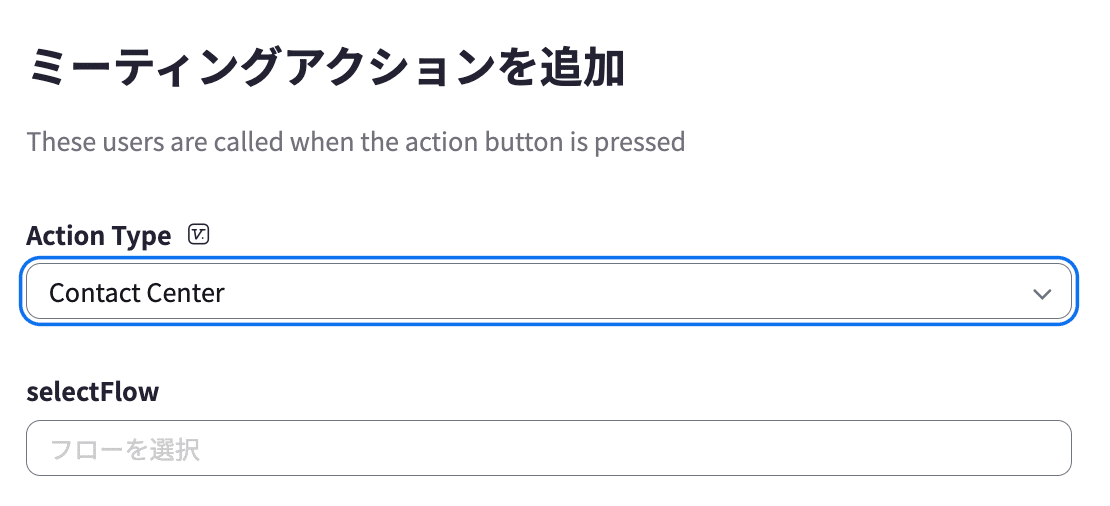Screen dimensions: 1110x506
Task: Open the Action Type dropdown
Action: pyautogui.click(x=549, y=292)
